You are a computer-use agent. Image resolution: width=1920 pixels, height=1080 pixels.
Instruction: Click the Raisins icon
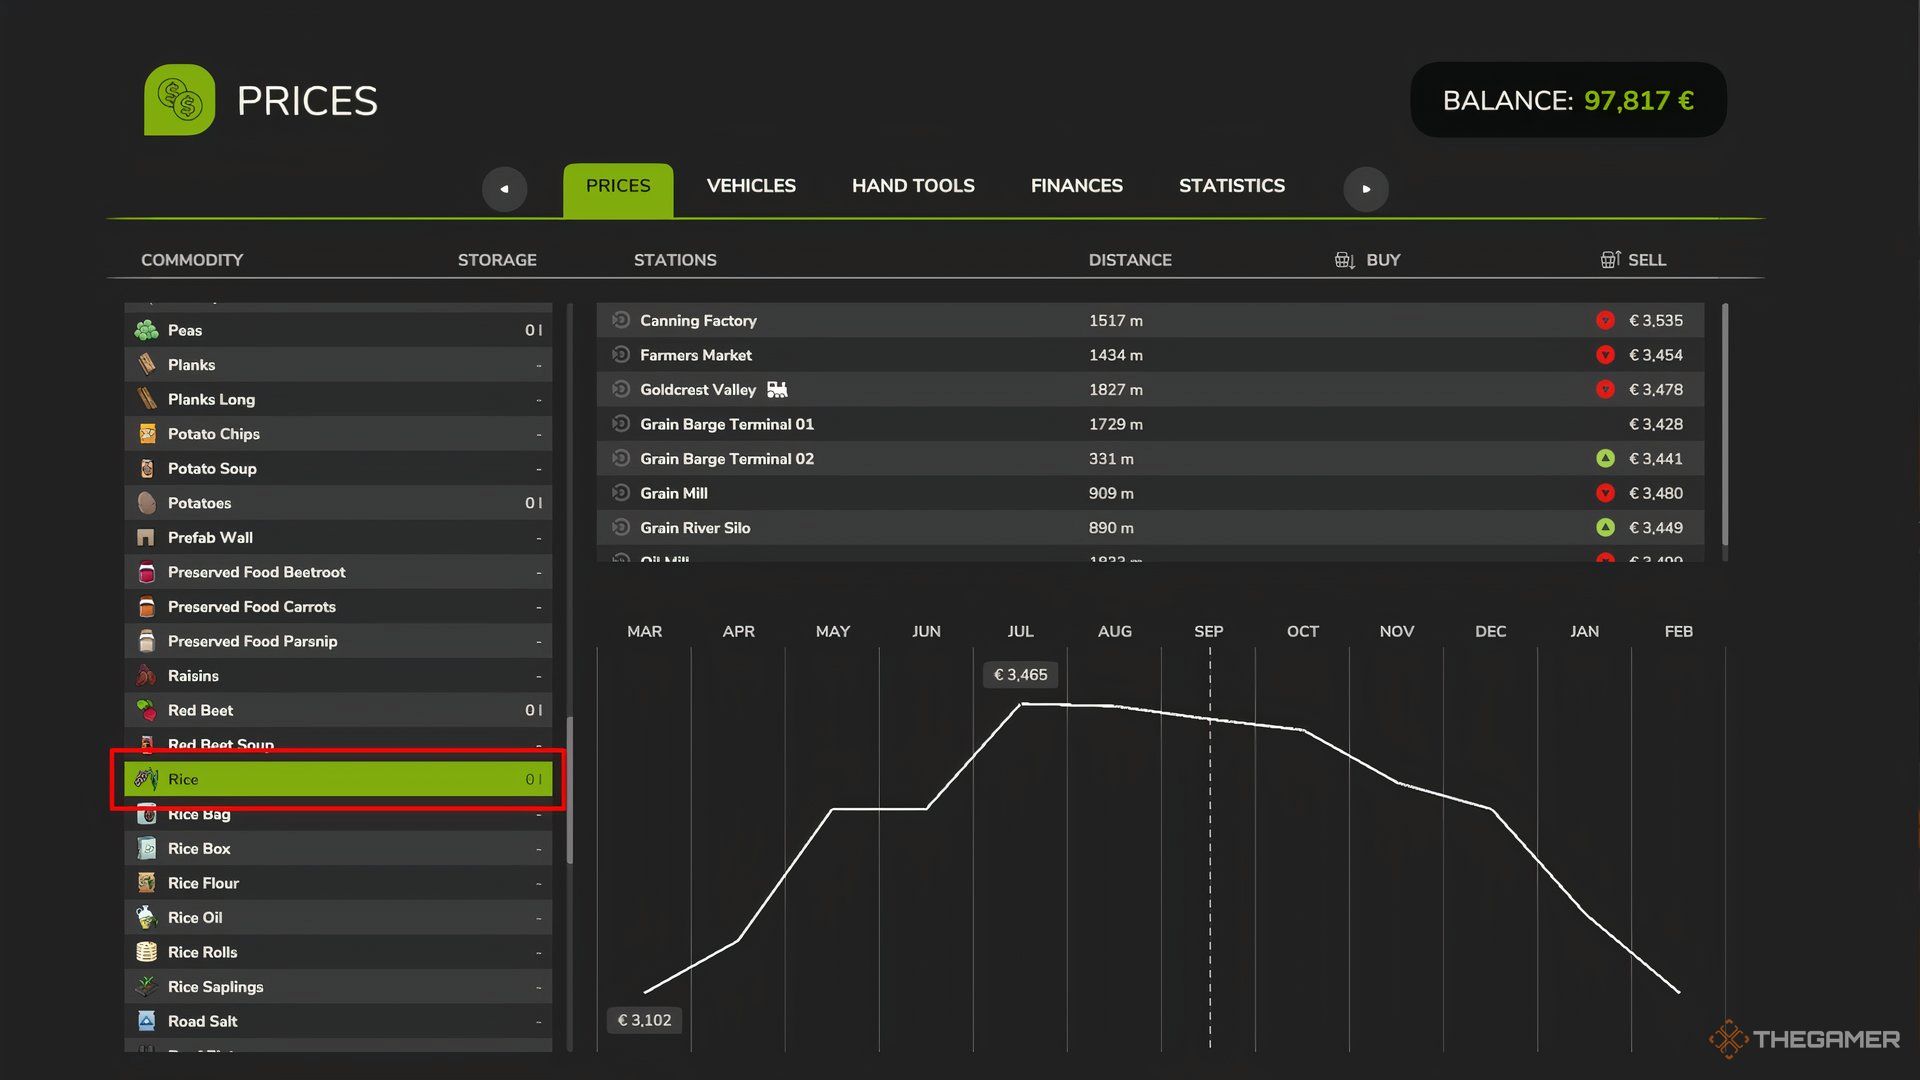click(146, 675)
